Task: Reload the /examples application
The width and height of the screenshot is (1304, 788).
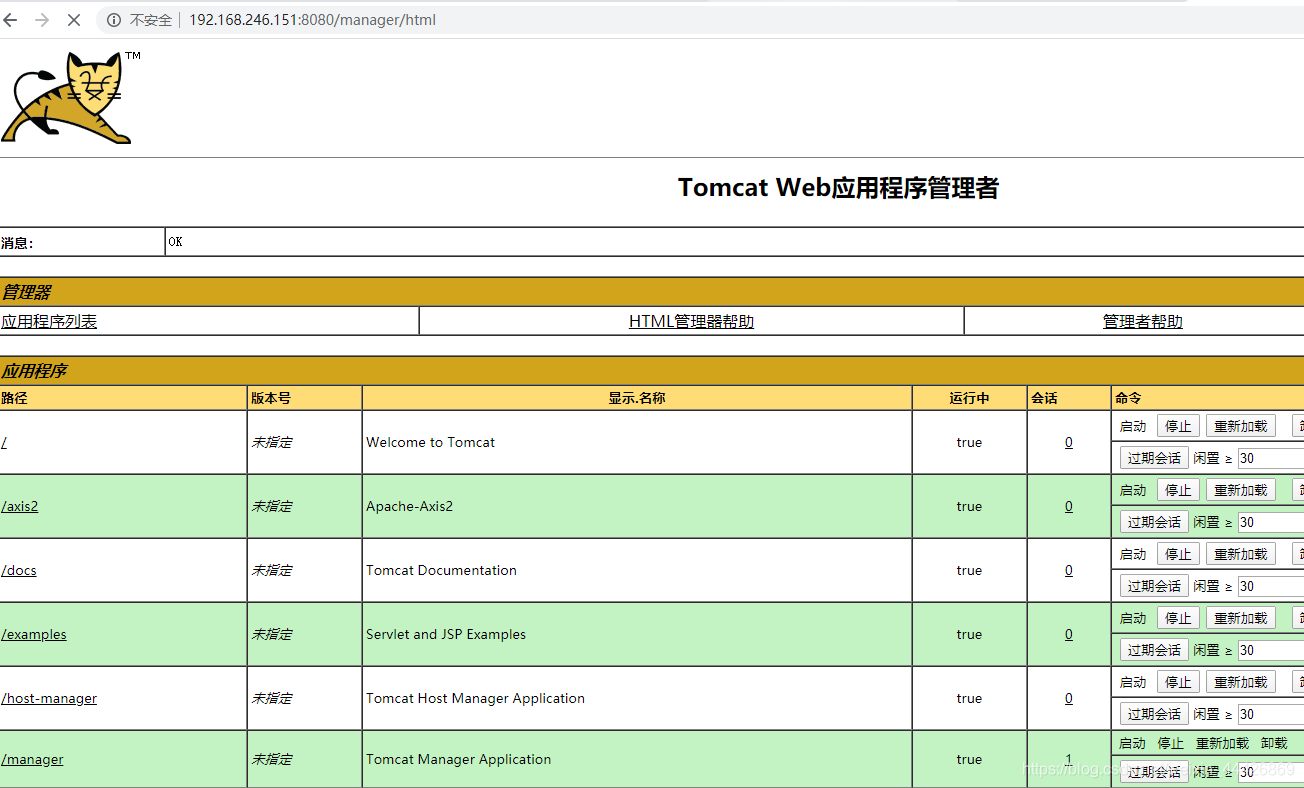Action: click(1240, 618)
